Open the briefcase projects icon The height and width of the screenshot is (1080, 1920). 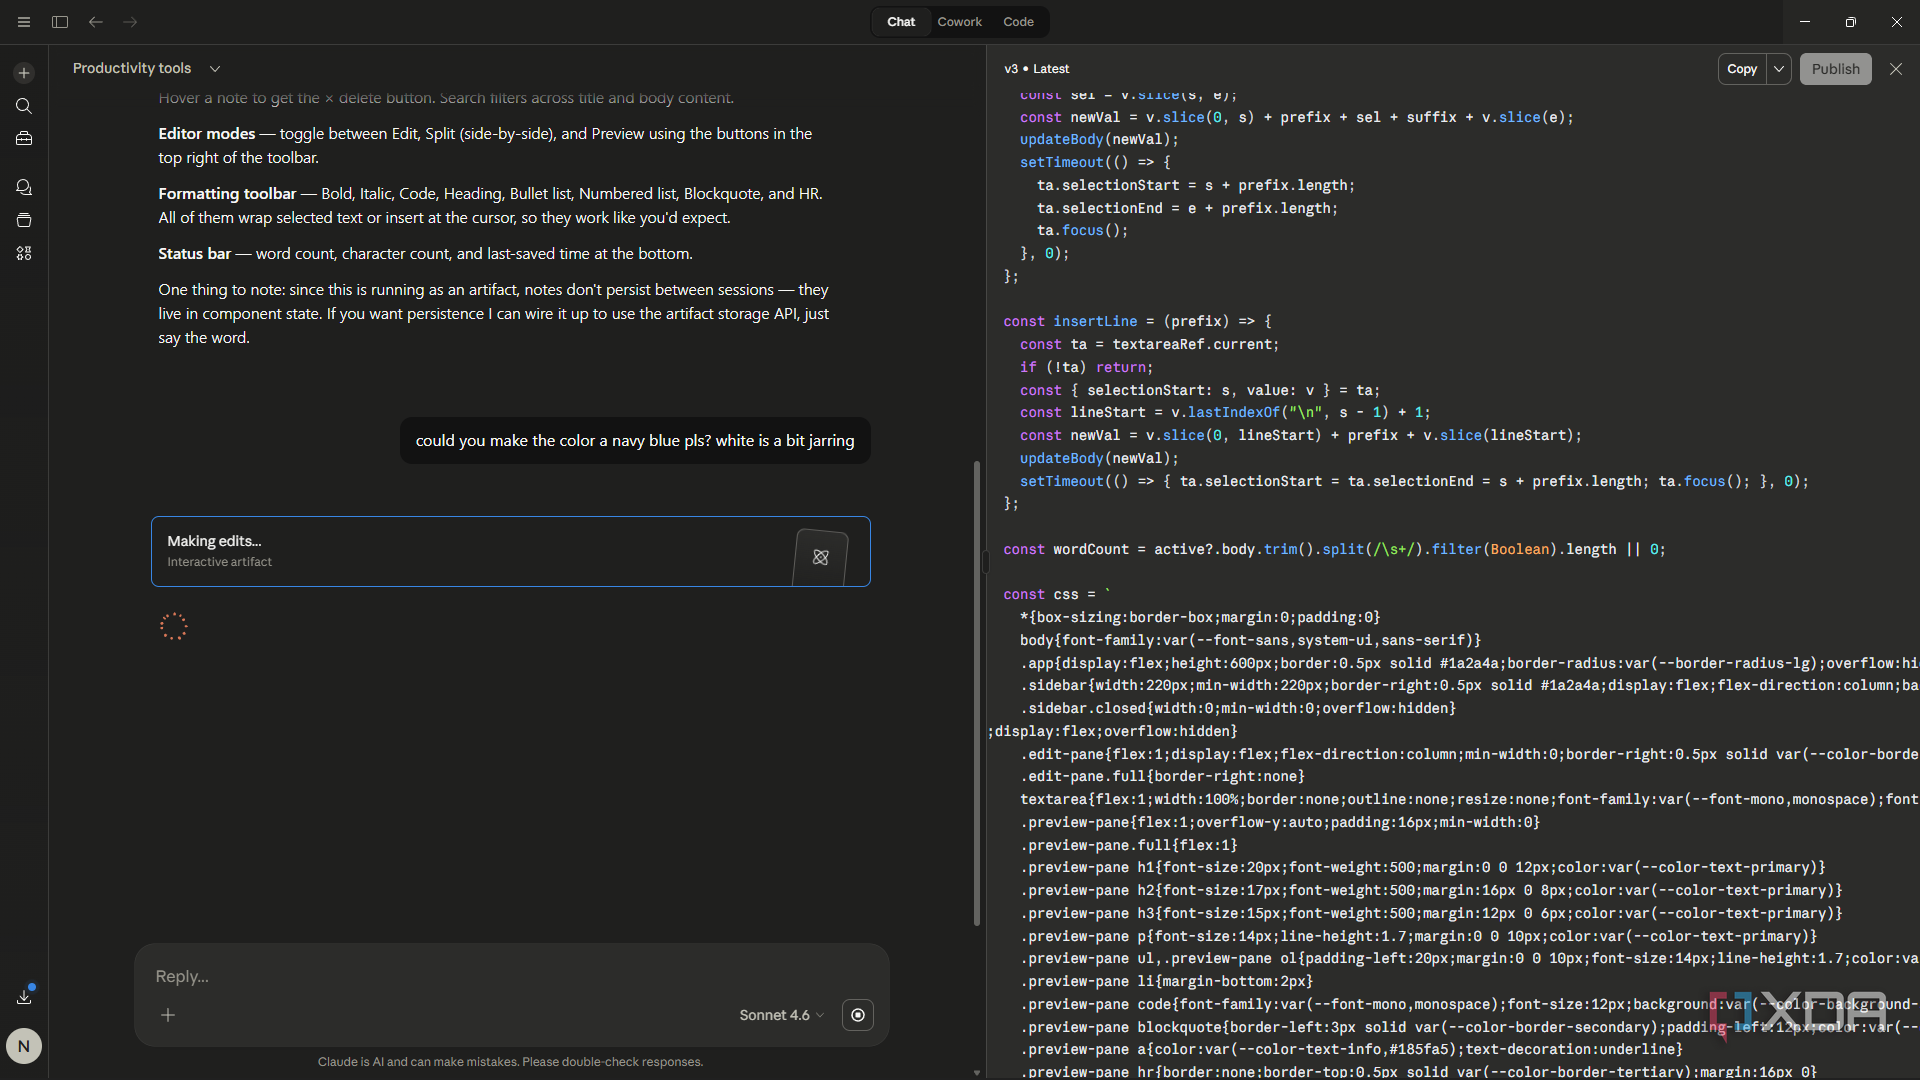click(x=24, y=139)
